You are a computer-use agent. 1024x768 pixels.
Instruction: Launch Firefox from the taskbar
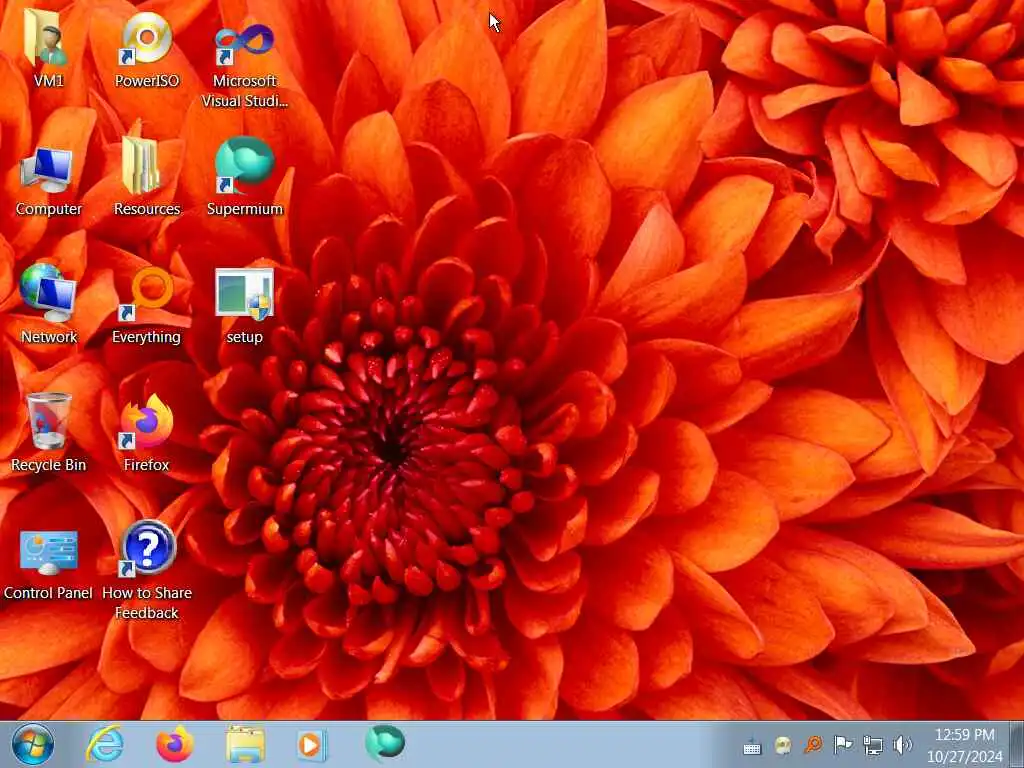pos(175,744)
